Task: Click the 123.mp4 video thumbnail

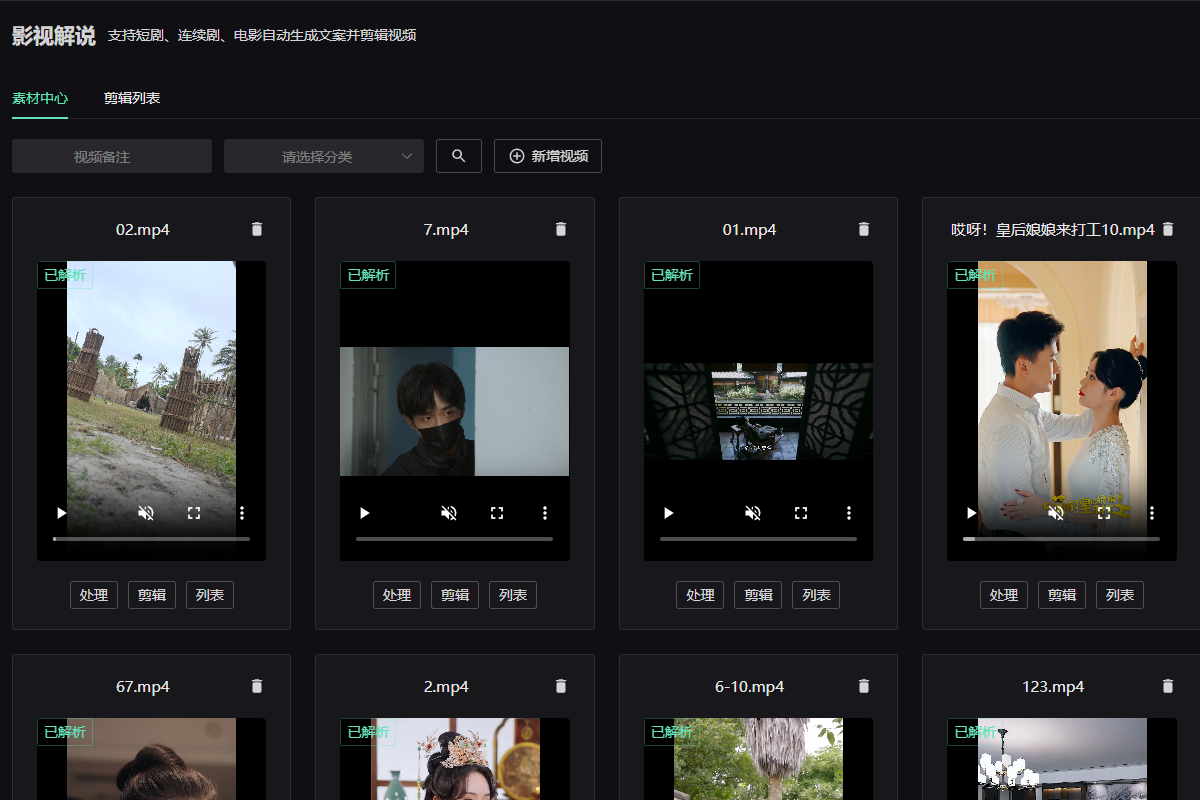Action: 1062,759
